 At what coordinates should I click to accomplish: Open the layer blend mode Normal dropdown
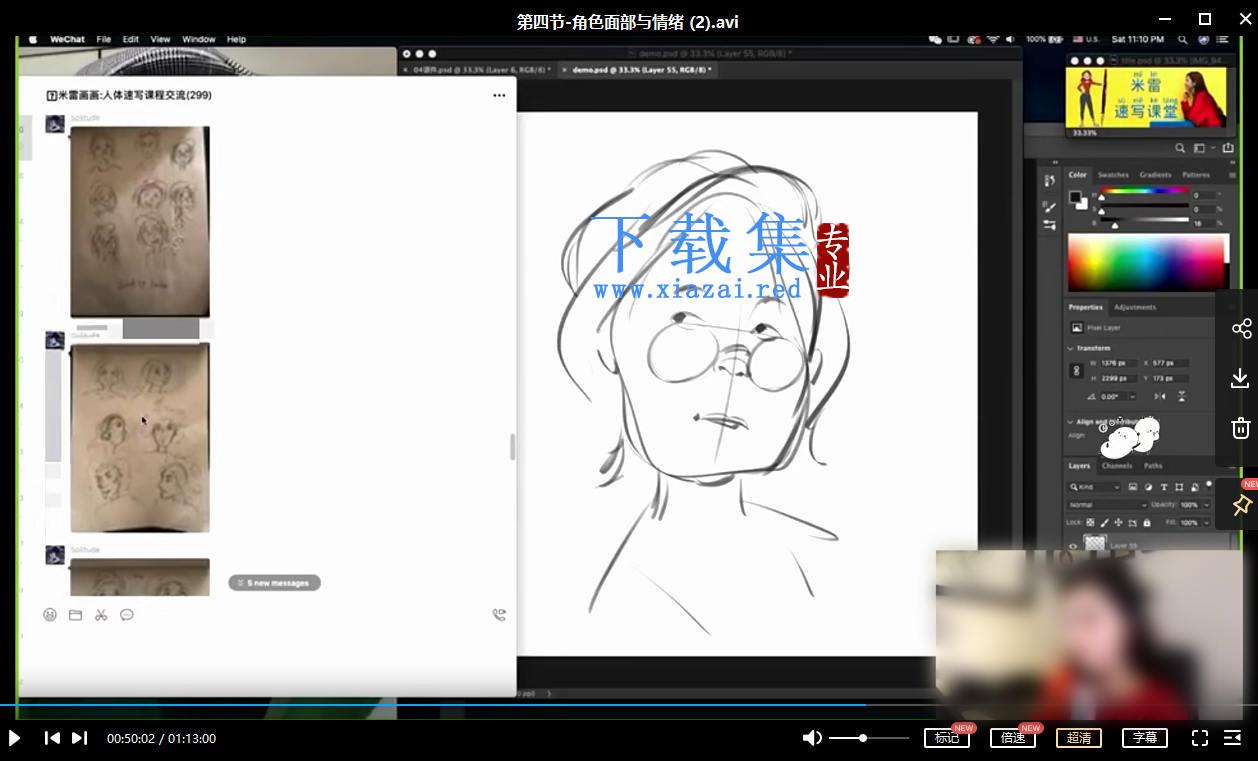coord(1107,505)
